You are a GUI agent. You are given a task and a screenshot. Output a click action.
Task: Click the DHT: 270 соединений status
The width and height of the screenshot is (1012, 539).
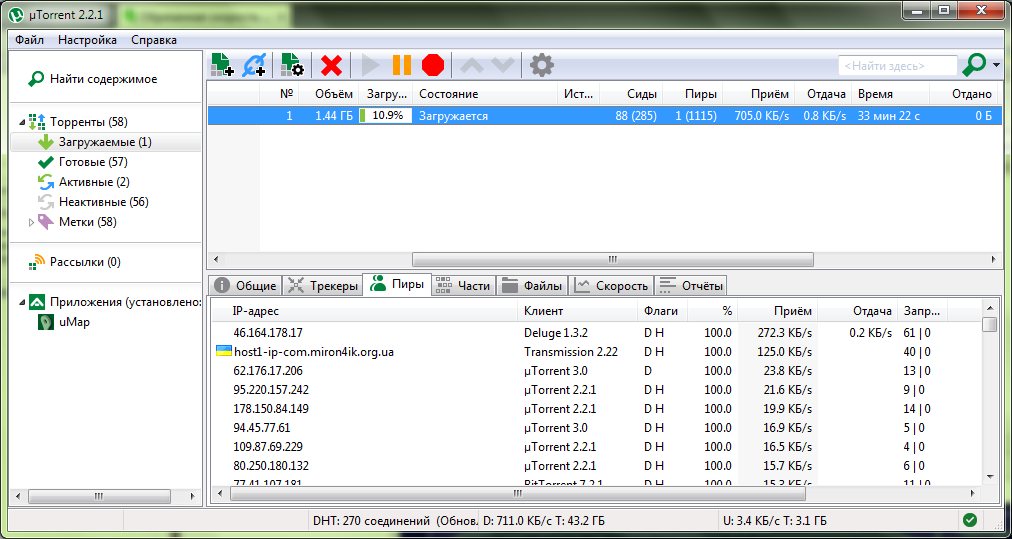tap(395, 520)
